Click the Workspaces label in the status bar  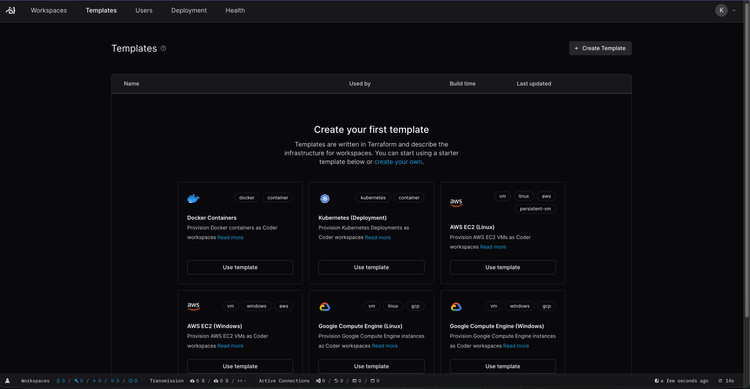(x=35, y=381)
